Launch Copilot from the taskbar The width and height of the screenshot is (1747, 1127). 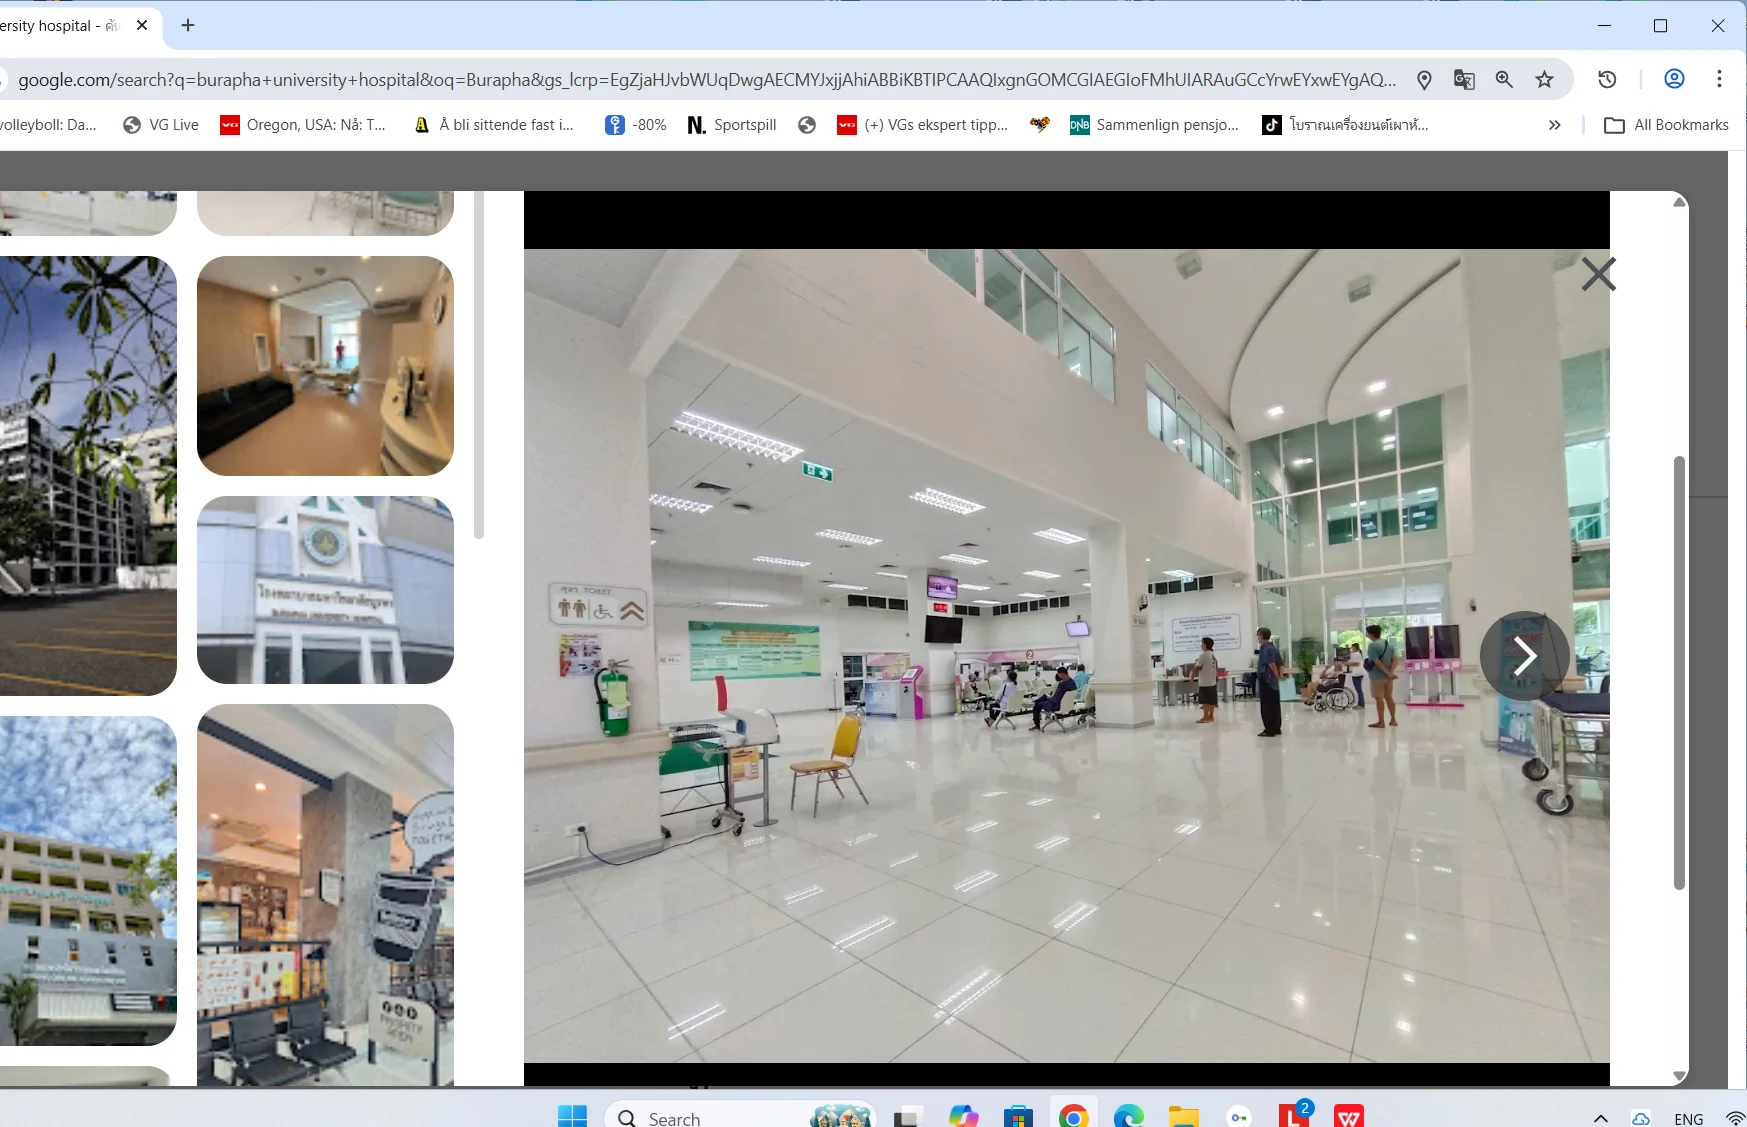click(x=963, y=1116)
